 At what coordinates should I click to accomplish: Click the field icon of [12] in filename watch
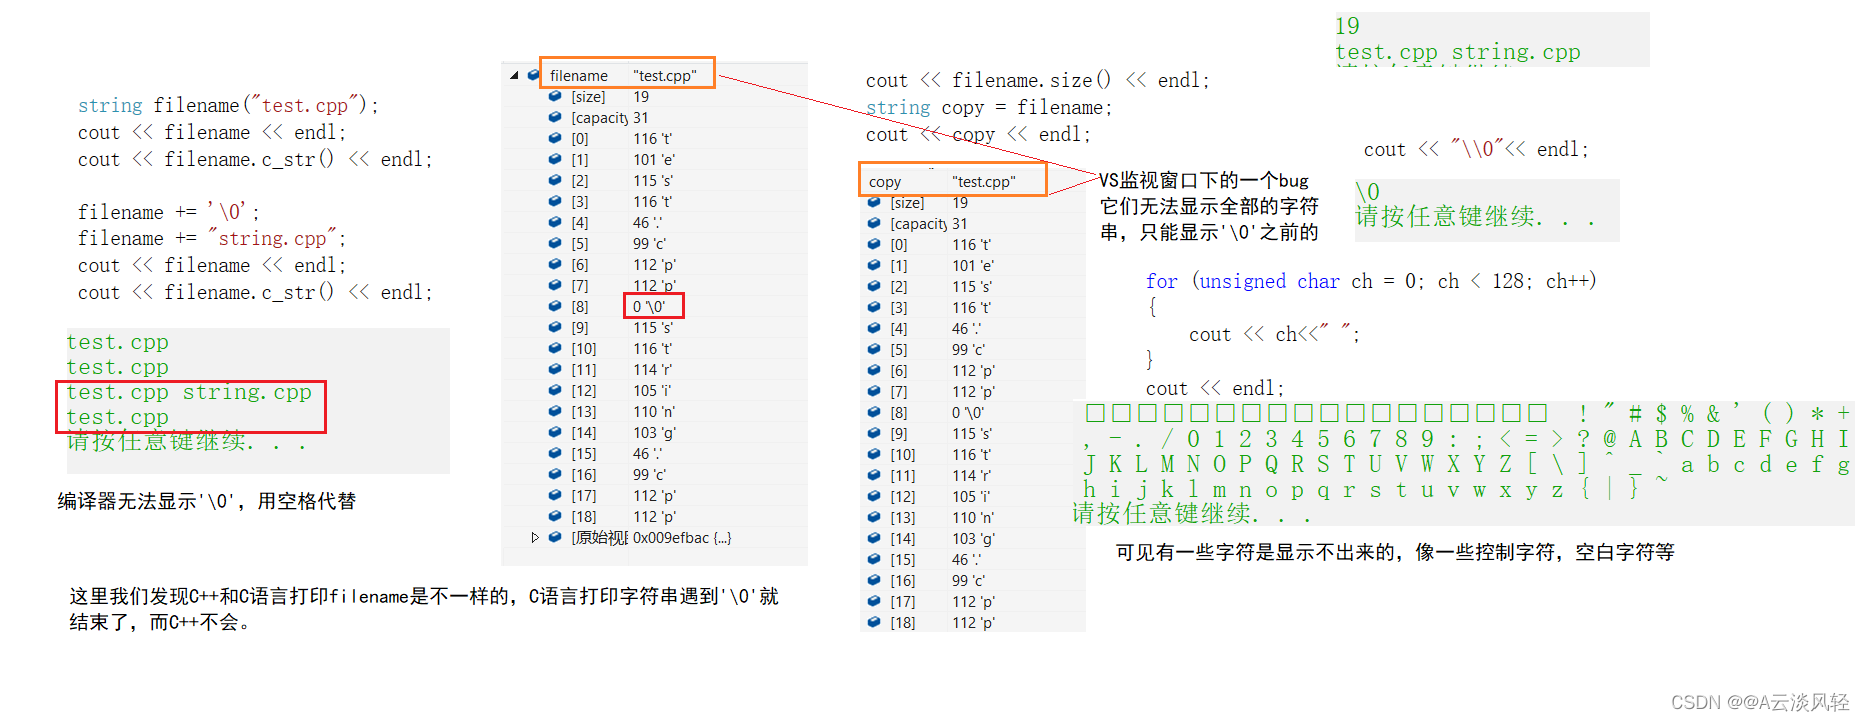(555, 391)
